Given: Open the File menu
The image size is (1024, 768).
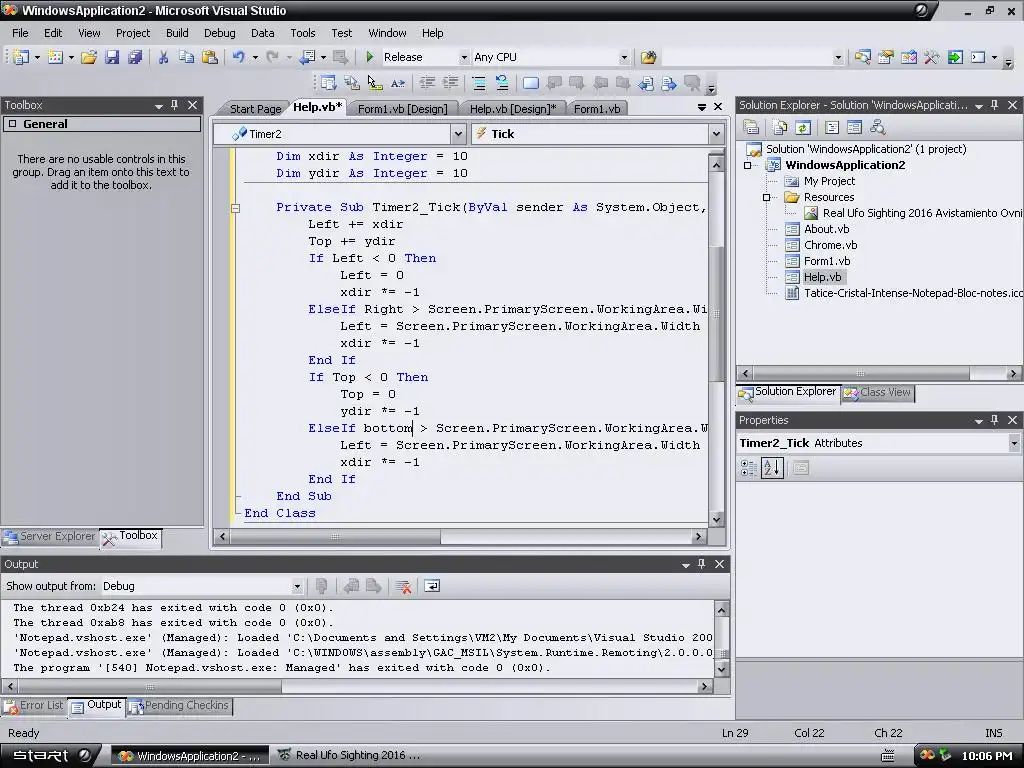Looking at the screenshot, I should tap(20, 33).
